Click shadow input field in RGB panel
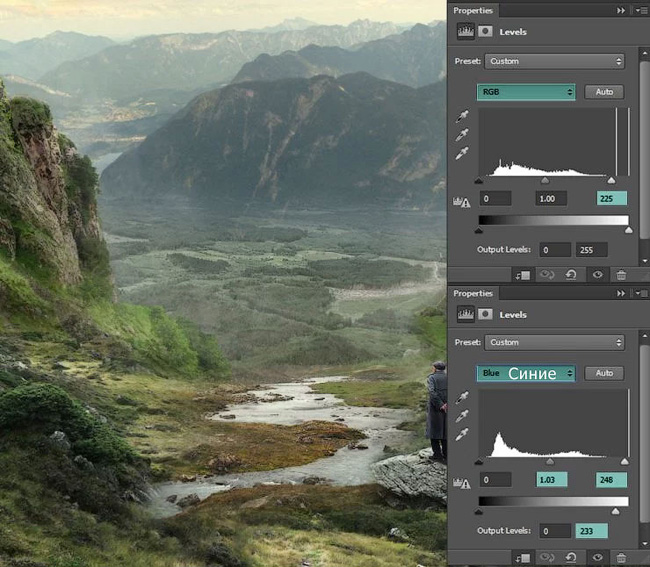Image resolution: width=650 pixels, height=567 pixels. tap(495, 199)
